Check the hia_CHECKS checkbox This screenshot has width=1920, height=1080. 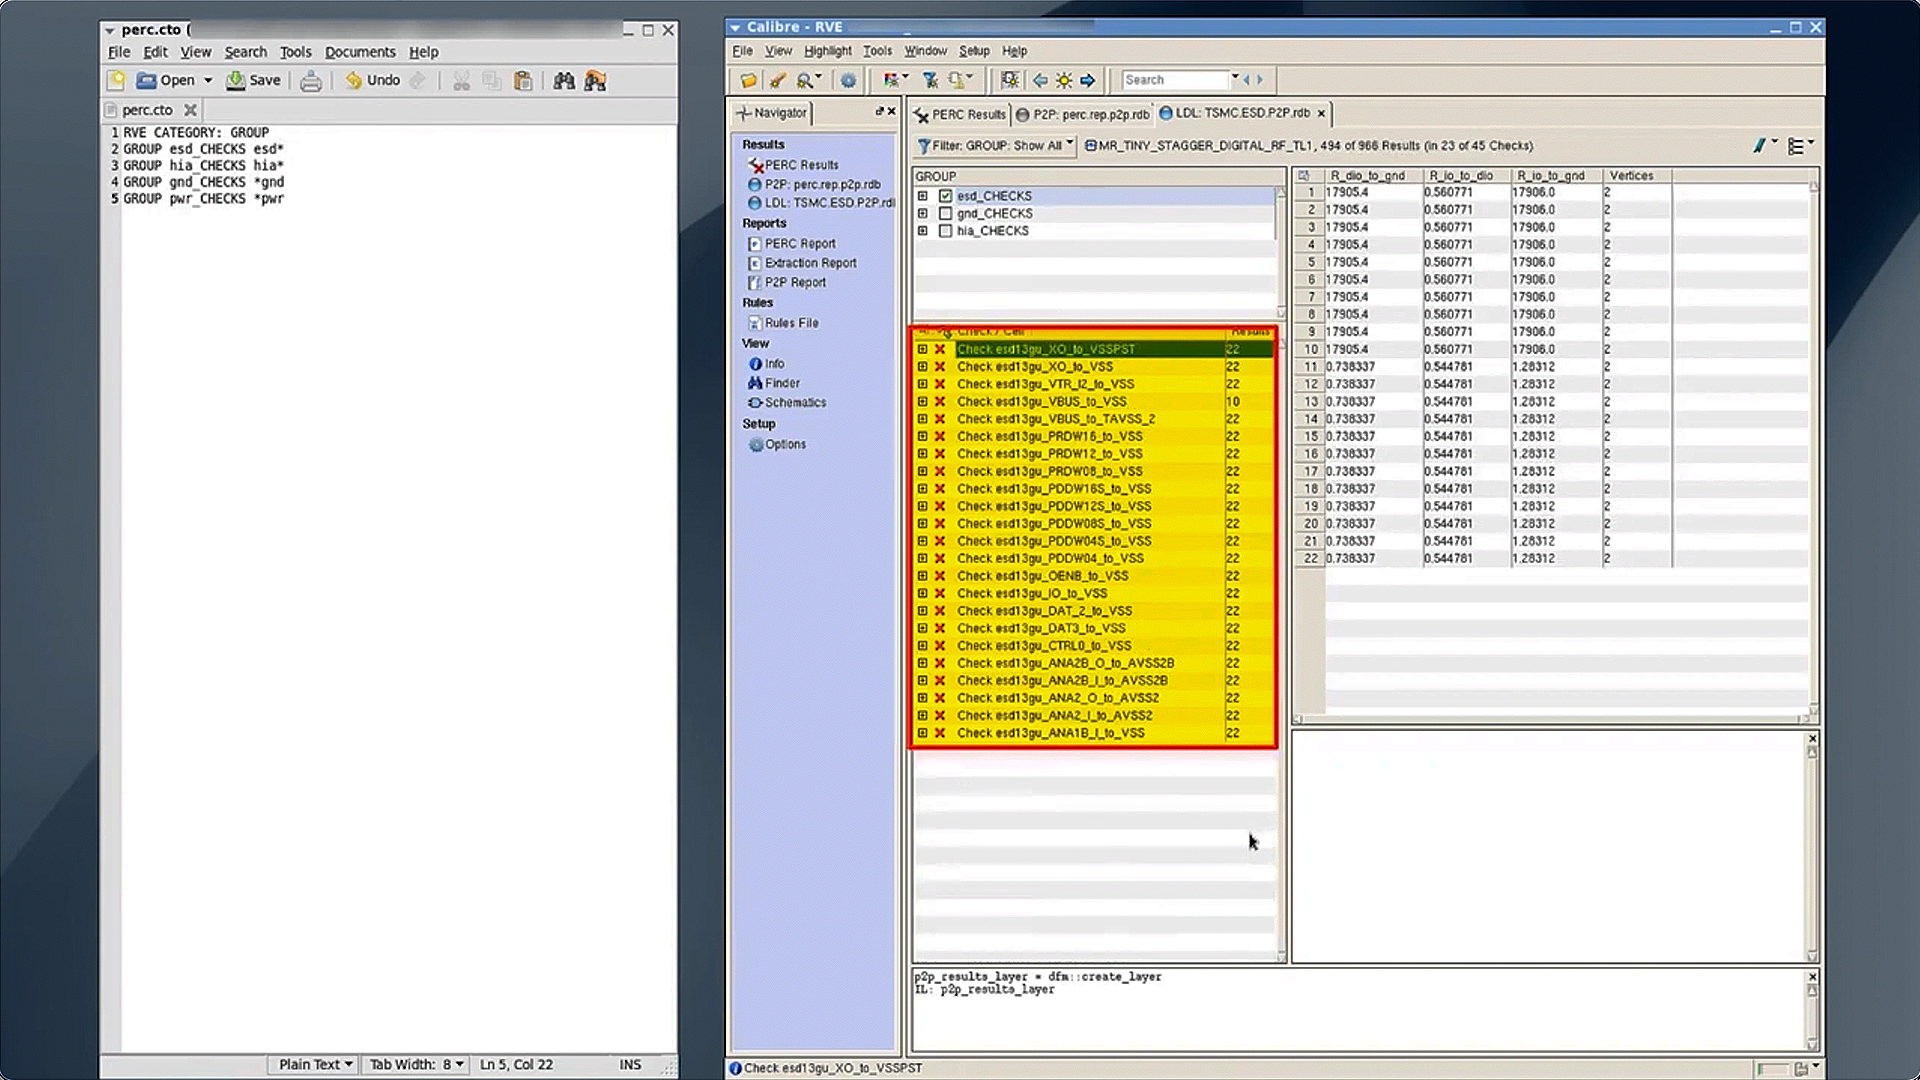945,231
